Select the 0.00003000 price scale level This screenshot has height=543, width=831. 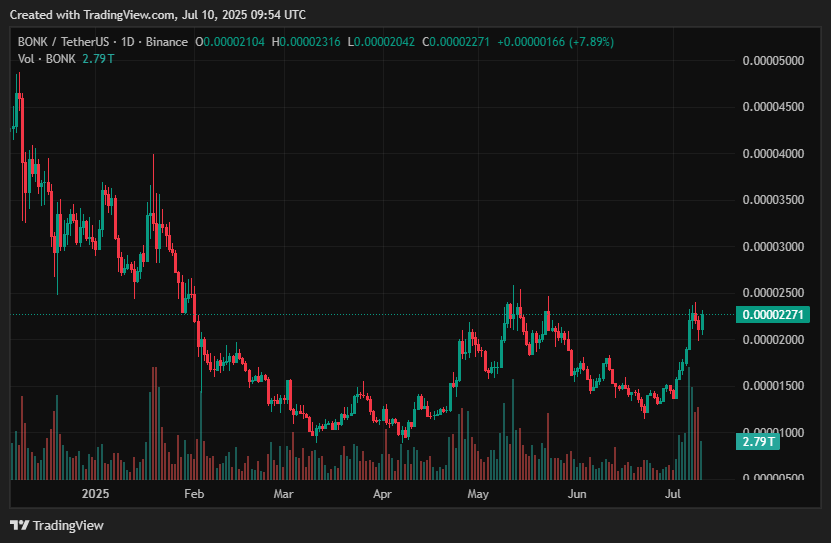tap(774, 247)
